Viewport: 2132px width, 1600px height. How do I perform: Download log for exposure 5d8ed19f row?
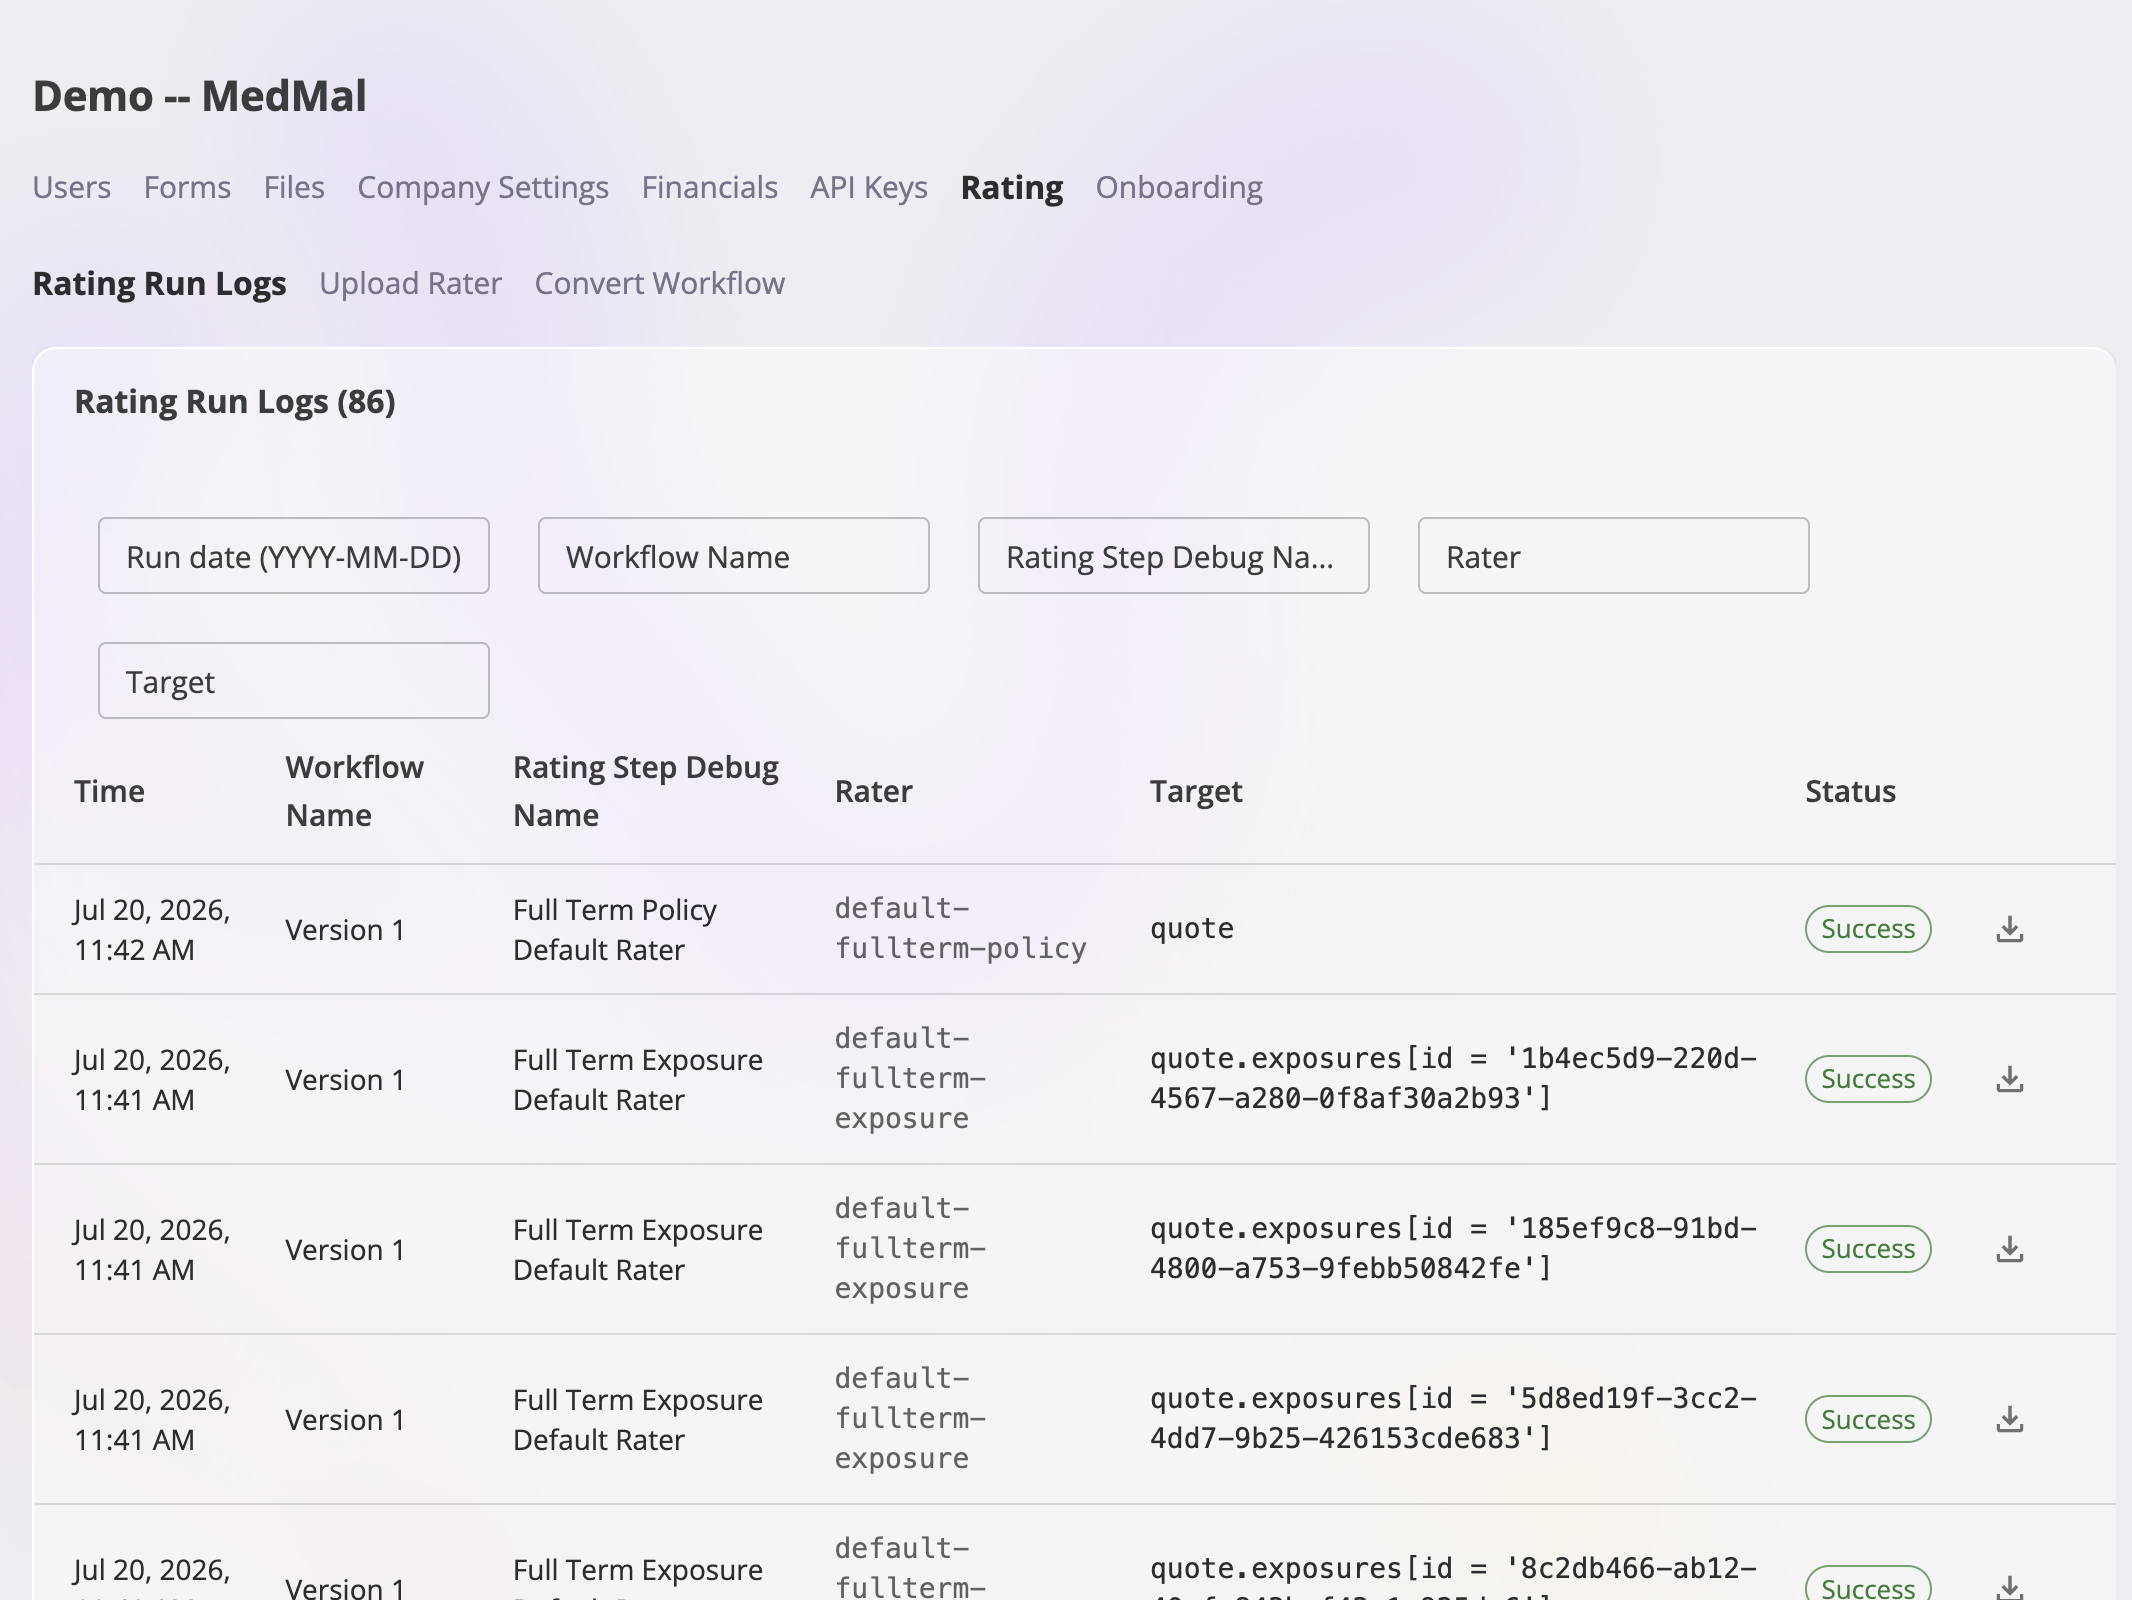(2010, 1419)
